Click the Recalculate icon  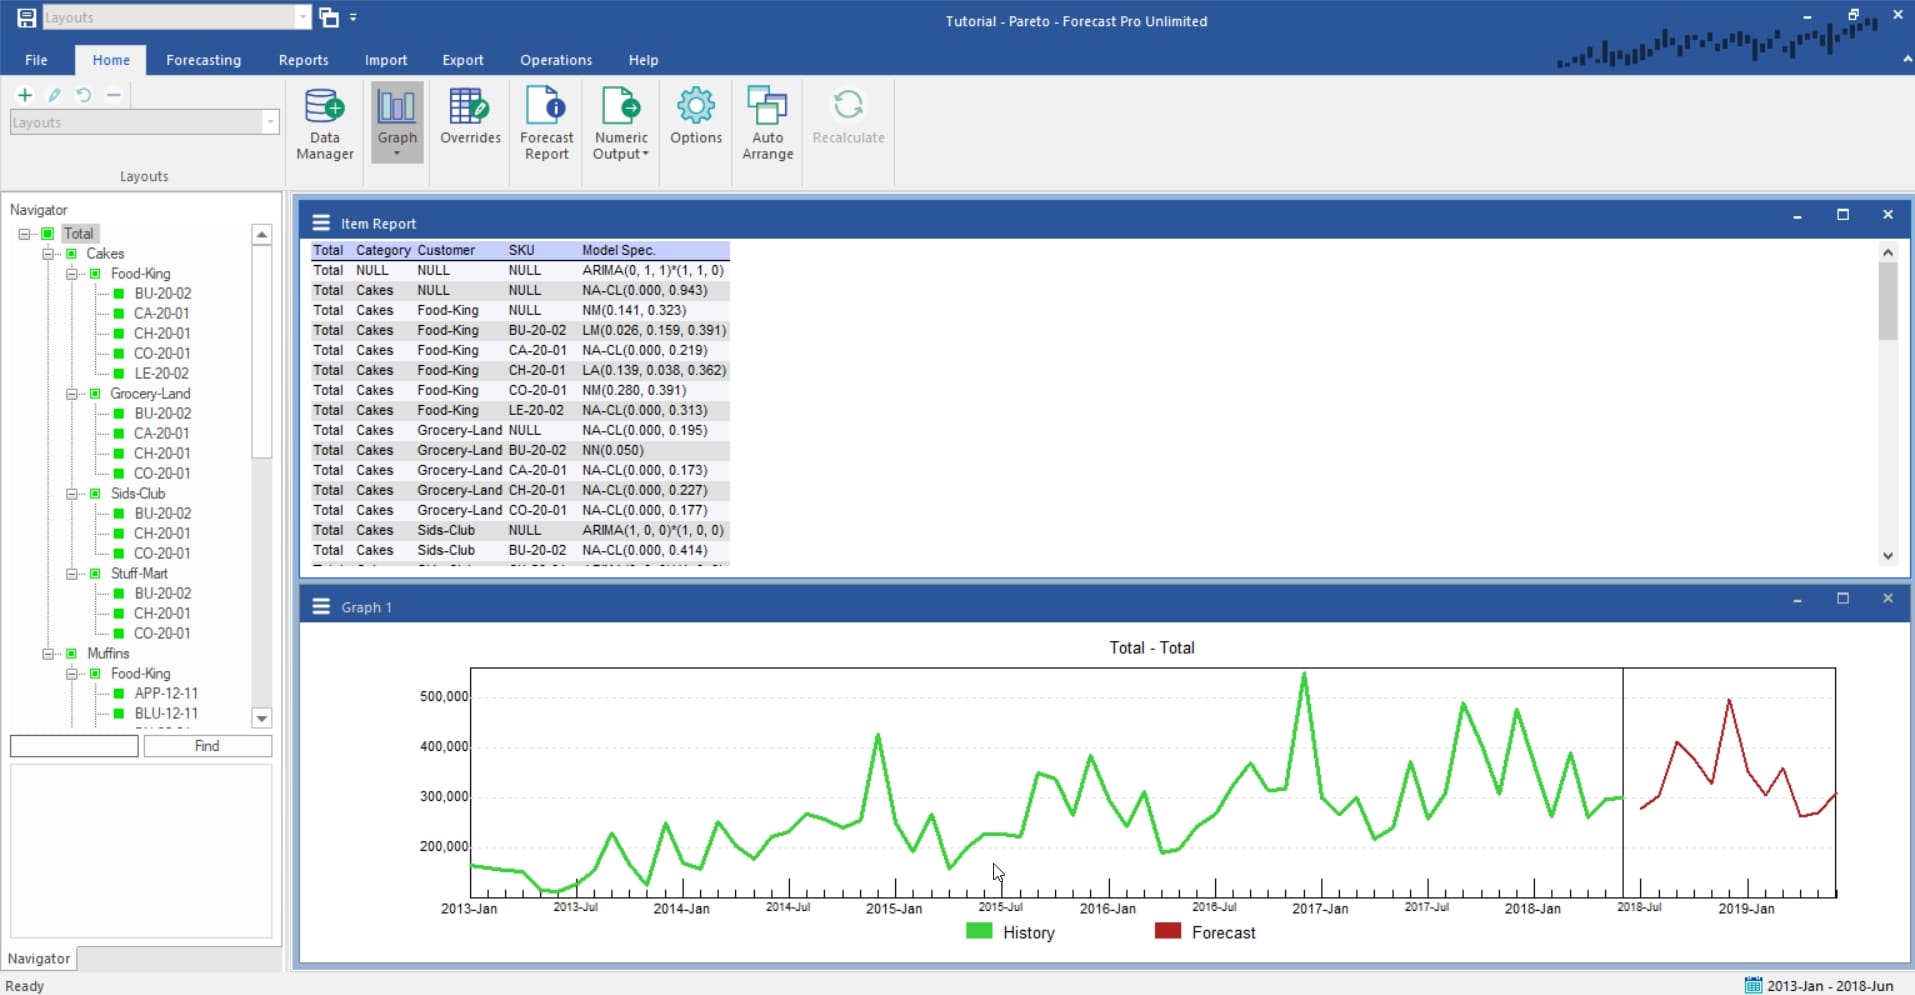[847, 105]
